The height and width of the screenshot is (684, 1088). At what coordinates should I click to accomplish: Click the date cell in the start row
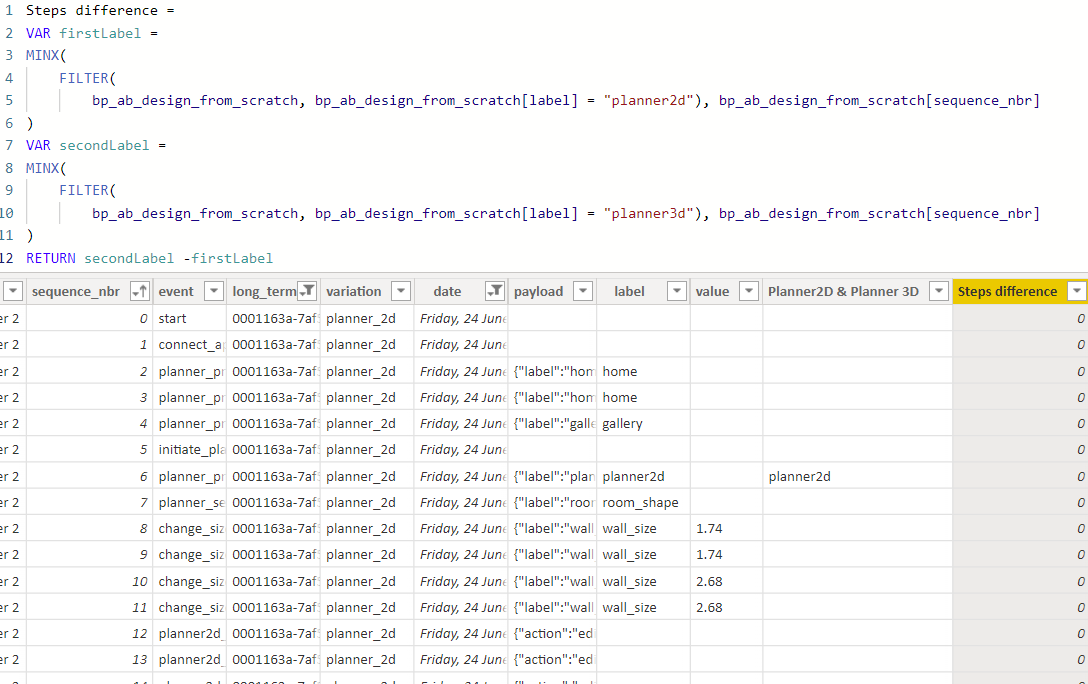[x=461, y=318]
